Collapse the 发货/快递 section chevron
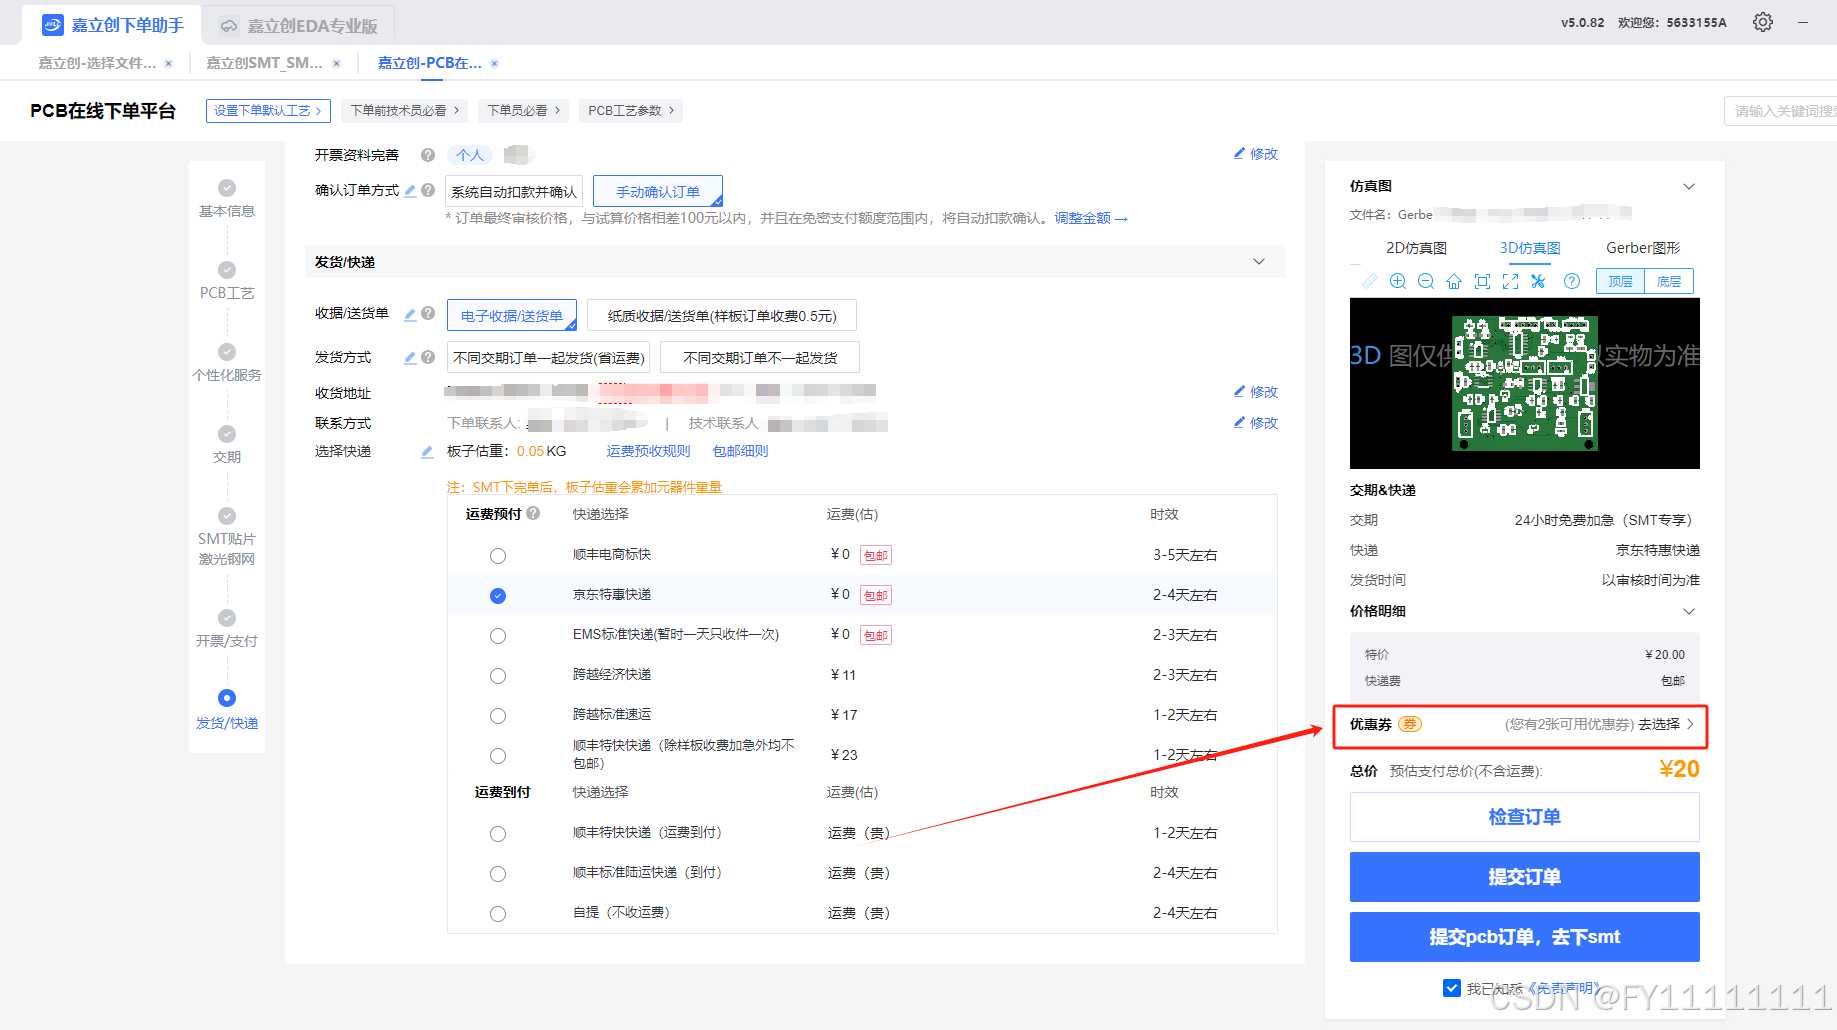The width and height of the screenshot is (1837, 1030). click(x=1259, y=262)
